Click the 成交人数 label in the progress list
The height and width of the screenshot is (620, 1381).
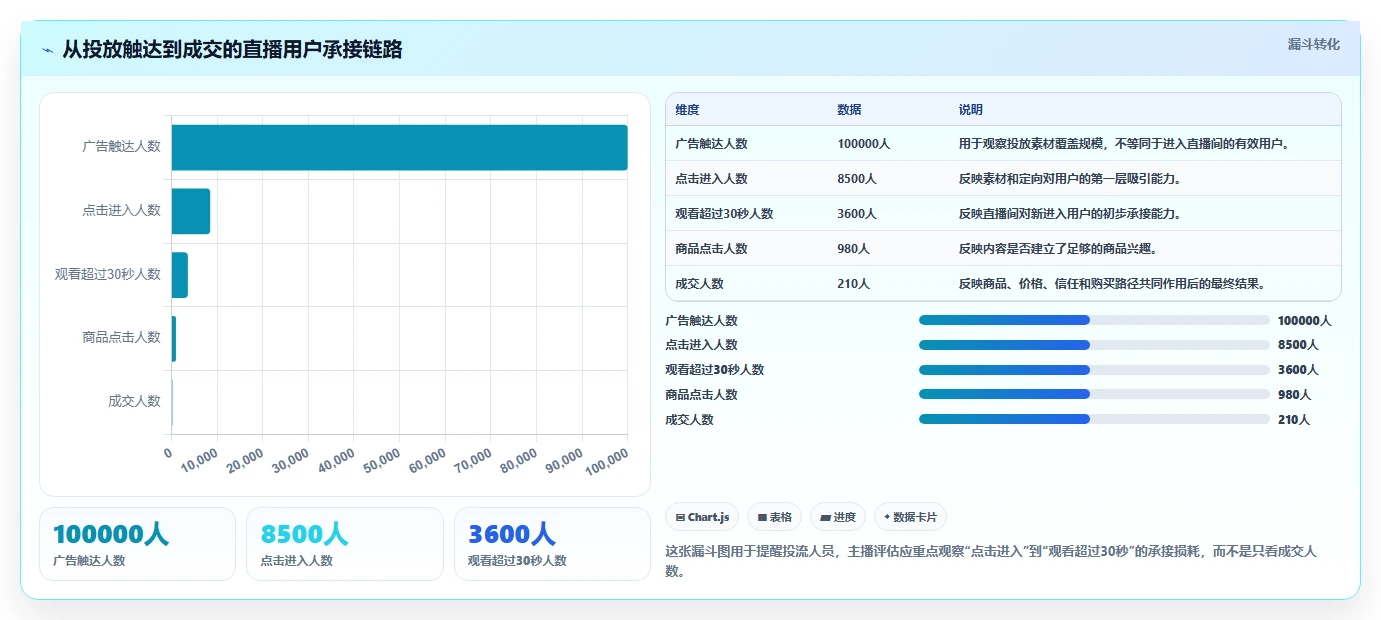pyautogui.click(x=689, y=420)
